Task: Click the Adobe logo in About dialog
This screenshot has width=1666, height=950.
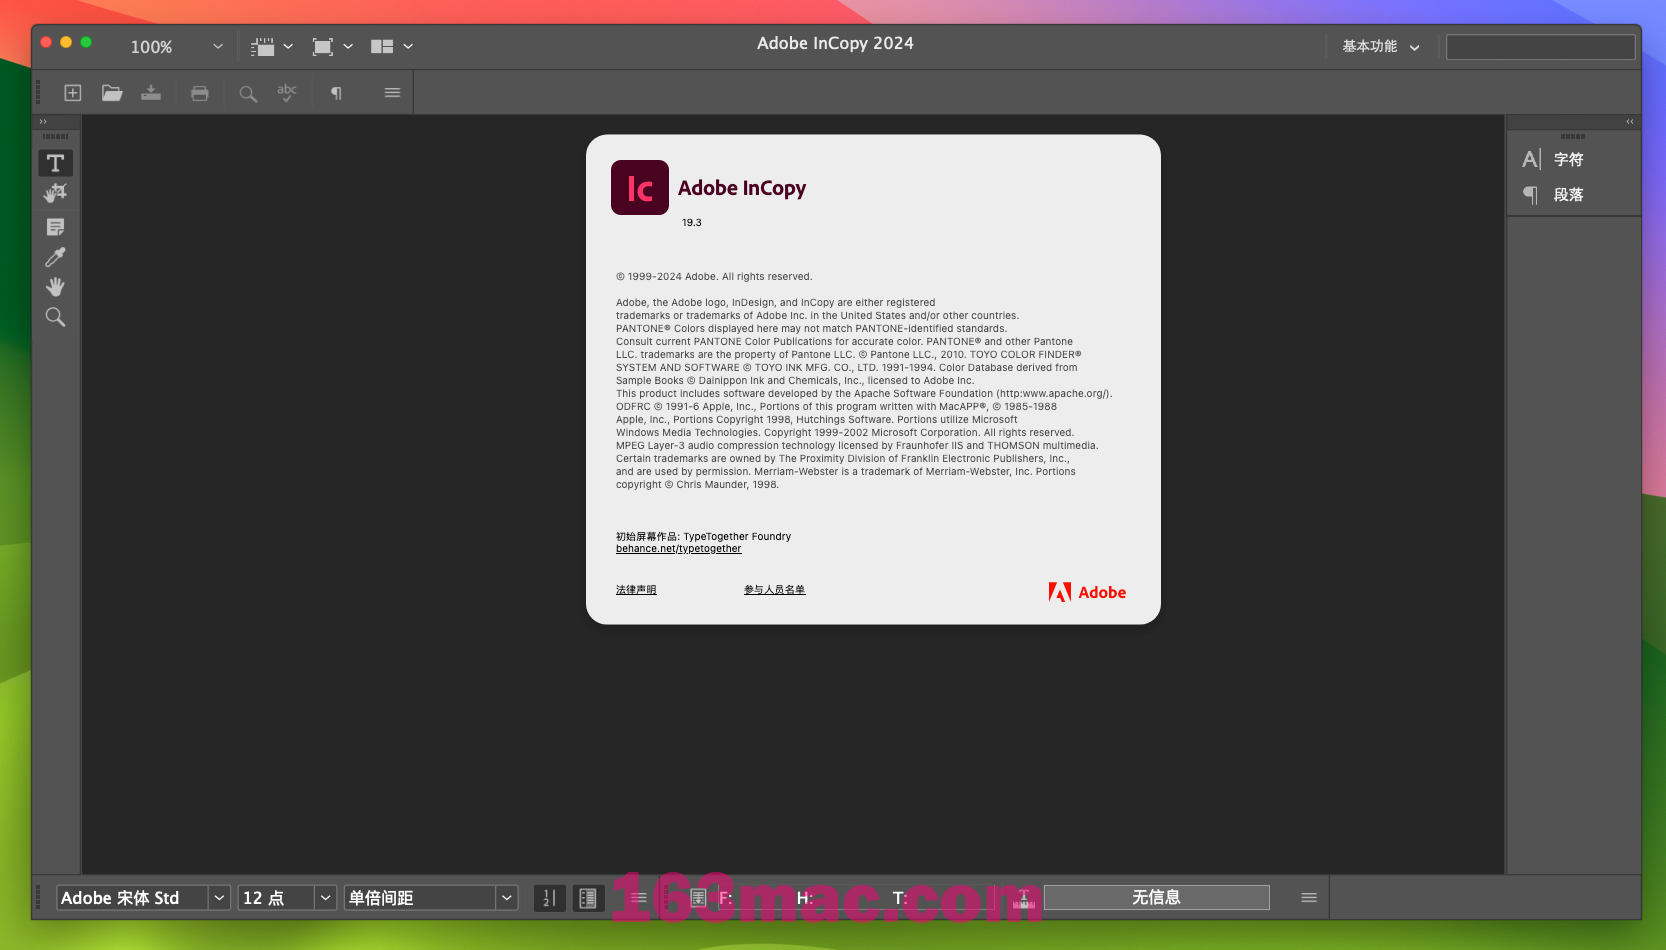Action: pos(1087,592)
